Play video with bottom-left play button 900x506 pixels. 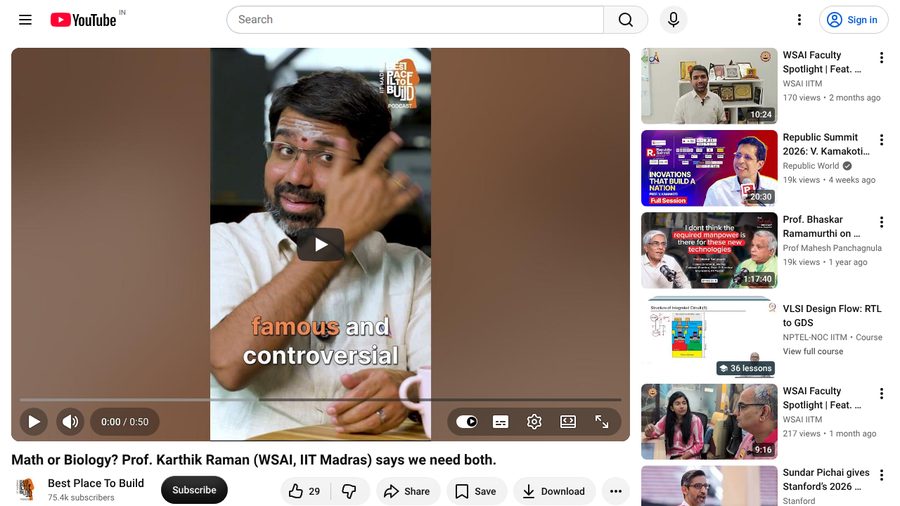tap(34, 422)
